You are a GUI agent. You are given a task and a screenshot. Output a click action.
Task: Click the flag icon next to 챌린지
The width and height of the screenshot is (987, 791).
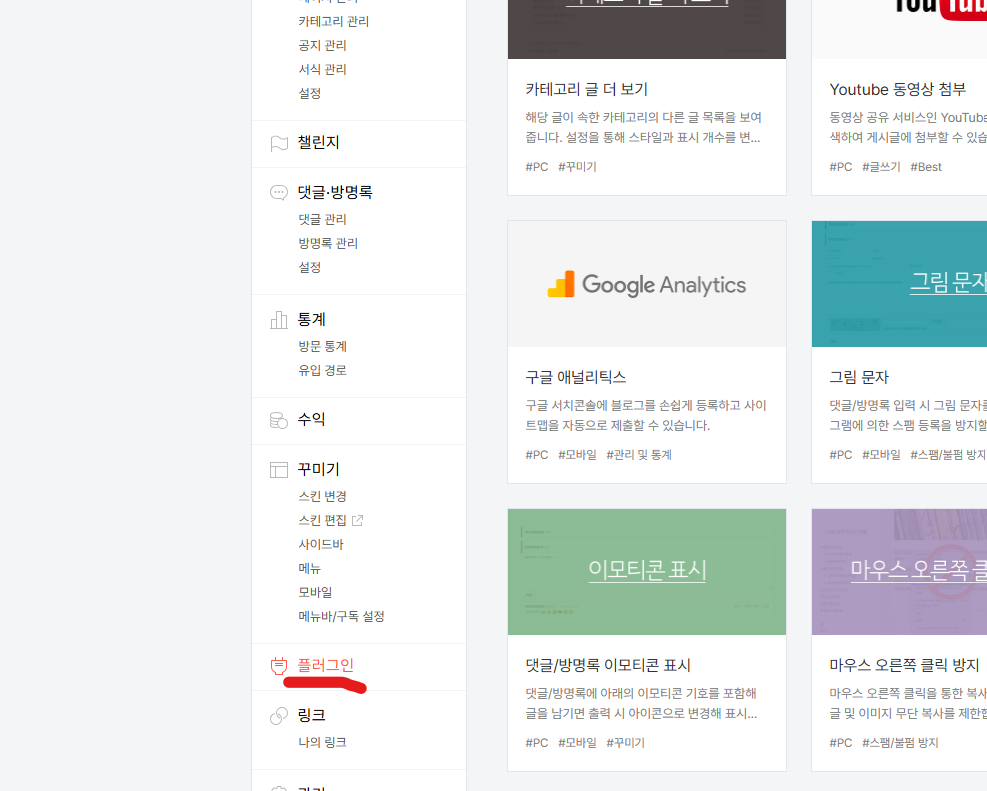pos(279,143)
